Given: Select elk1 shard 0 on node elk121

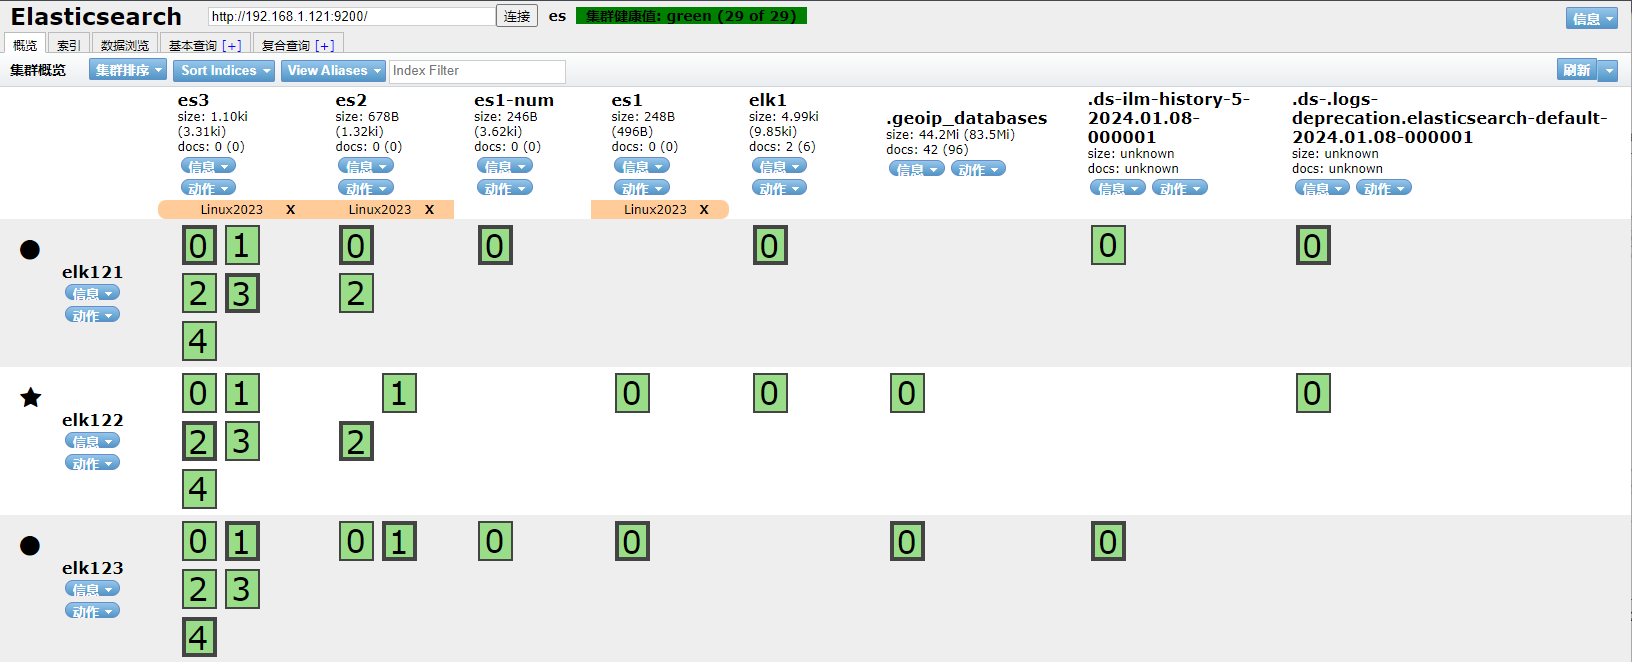Looking at the screenshot, I should click(x=769, y=246).
